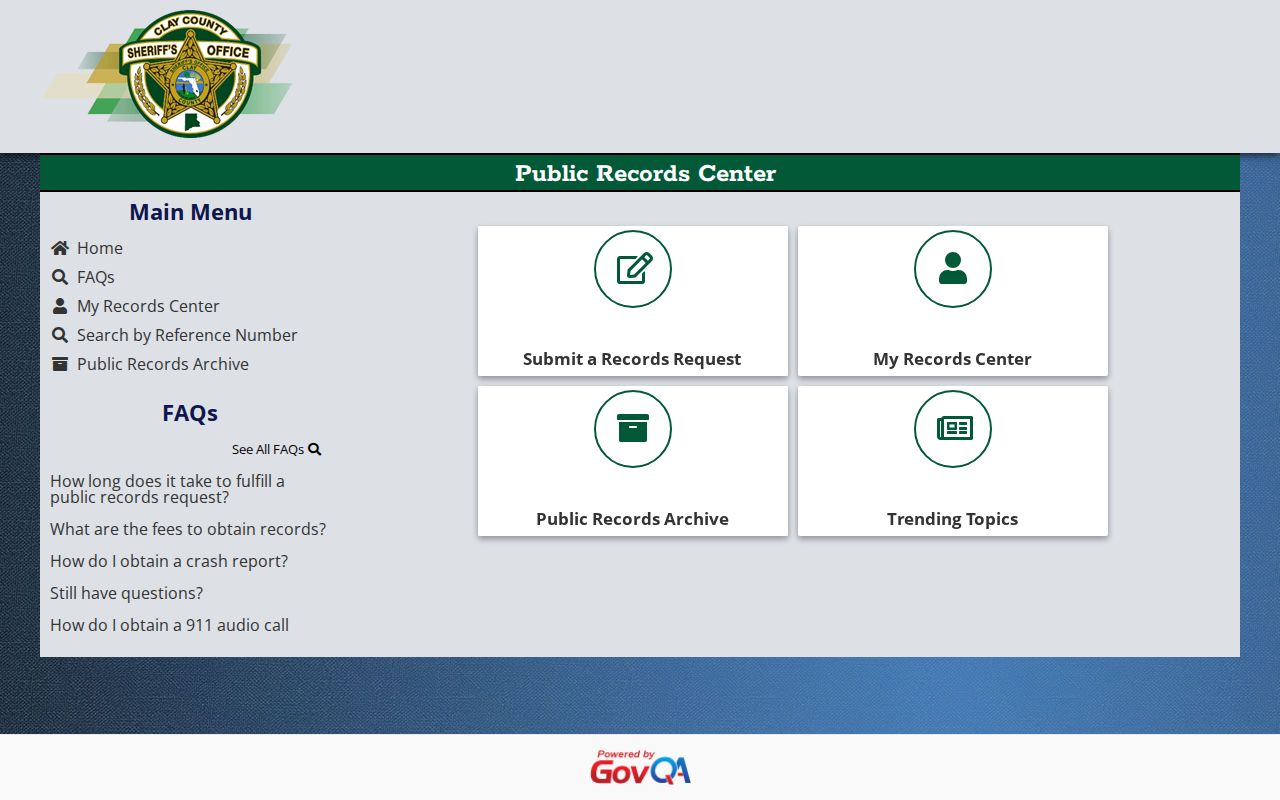Click the magnifier icon beside Search by Reference Number

click(60, 335)
